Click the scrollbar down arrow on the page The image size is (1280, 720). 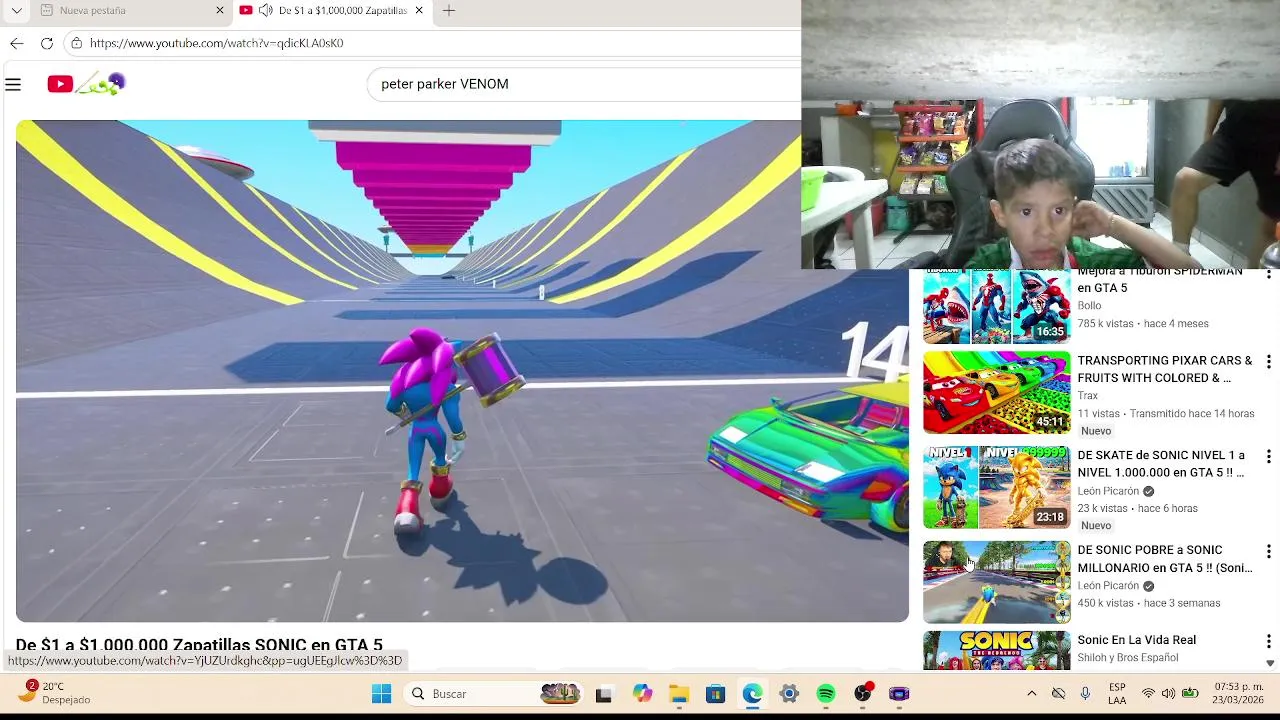[1270, 663]
